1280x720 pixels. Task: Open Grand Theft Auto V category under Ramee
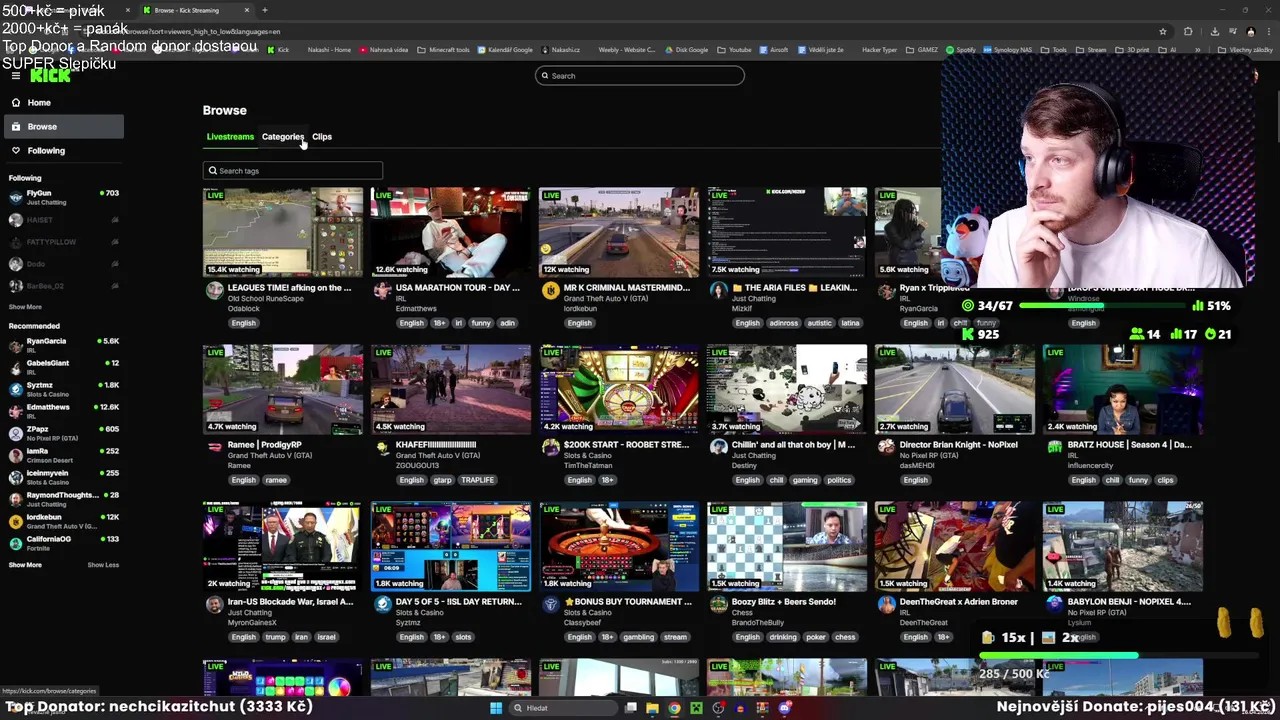(270, 455)
